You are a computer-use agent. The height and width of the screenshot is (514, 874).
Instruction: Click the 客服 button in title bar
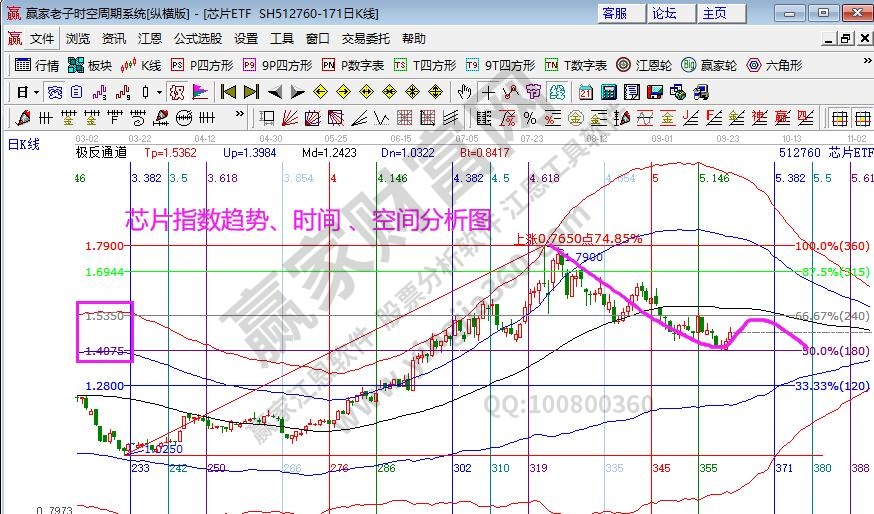click(x=615, y=13)
